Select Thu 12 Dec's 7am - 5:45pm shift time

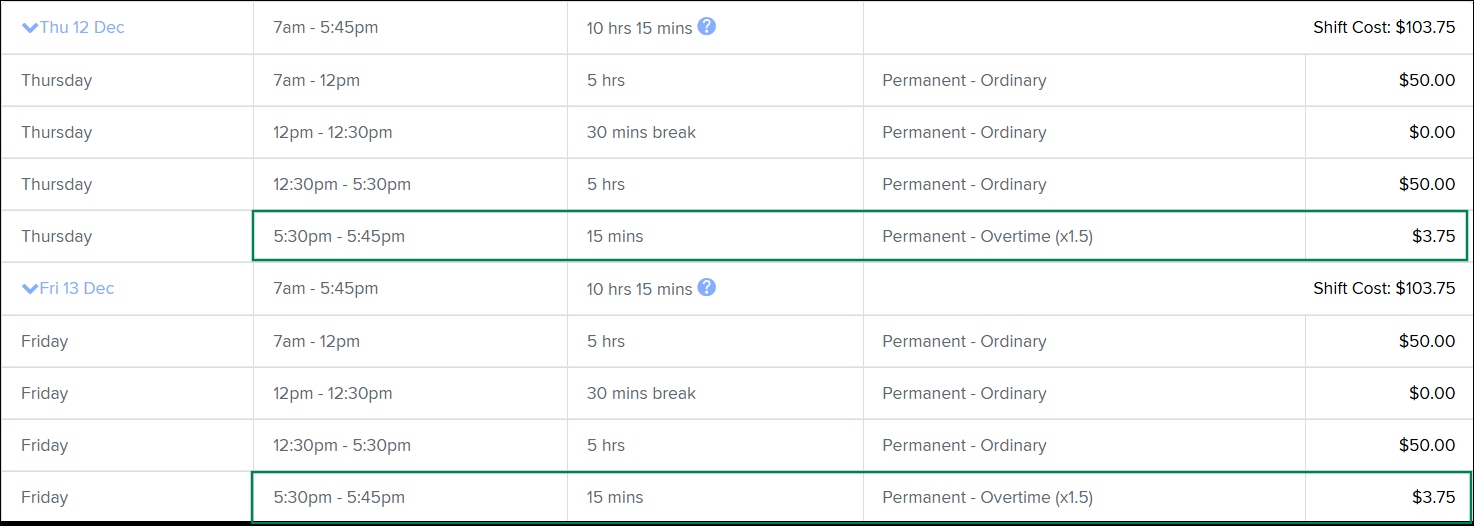click(326, 28)
